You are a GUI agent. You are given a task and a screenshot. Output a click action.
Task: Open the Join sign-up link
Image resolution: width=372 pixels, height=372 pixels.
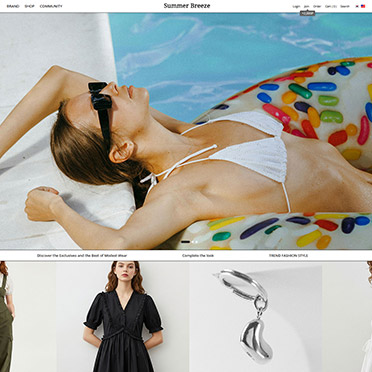tap(307, 6)
